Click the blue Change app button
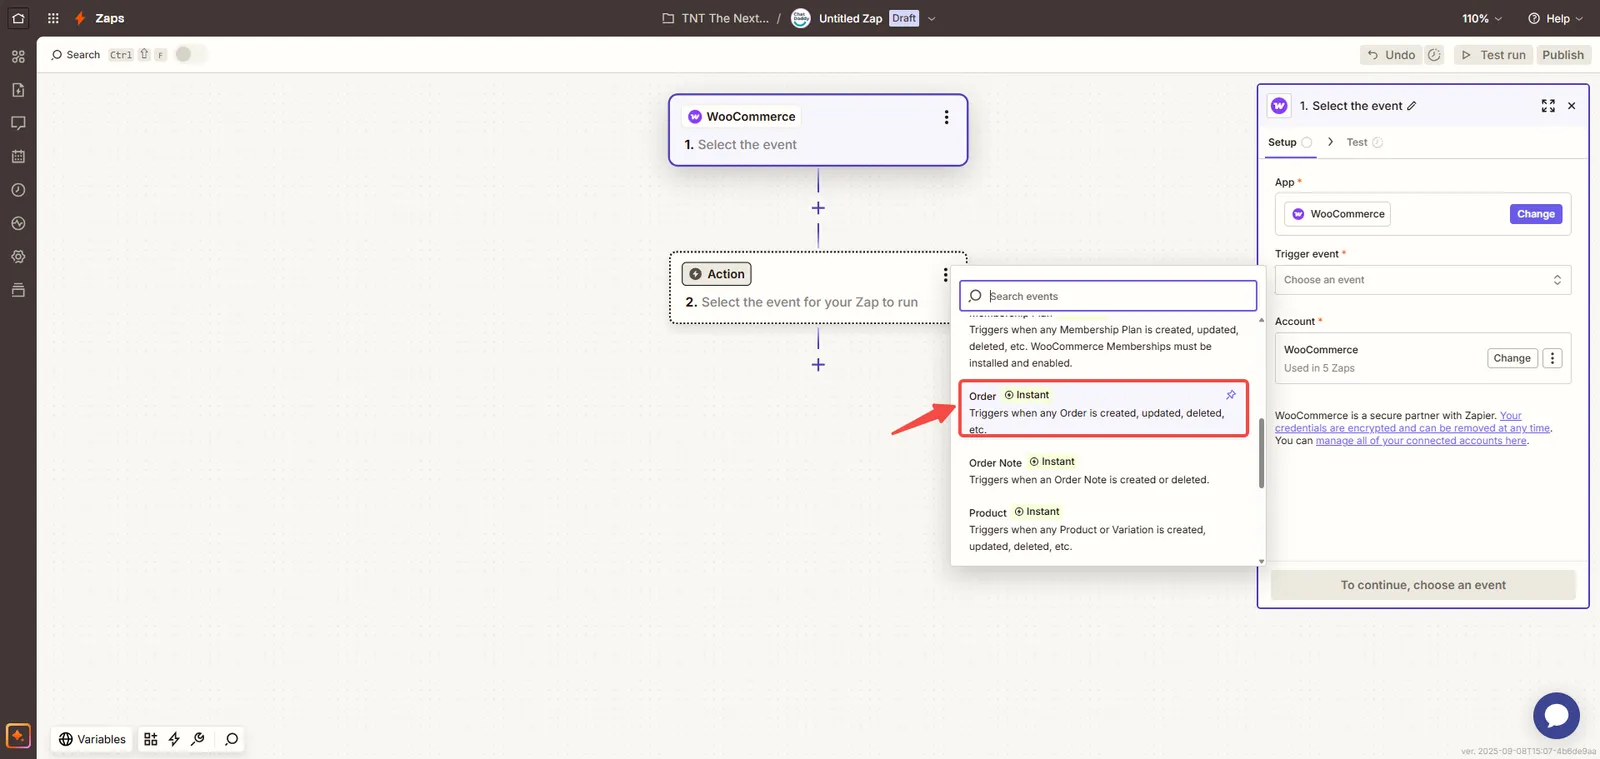The height and width of the screenshot is (759, 1600). (x=1535, y=214)
